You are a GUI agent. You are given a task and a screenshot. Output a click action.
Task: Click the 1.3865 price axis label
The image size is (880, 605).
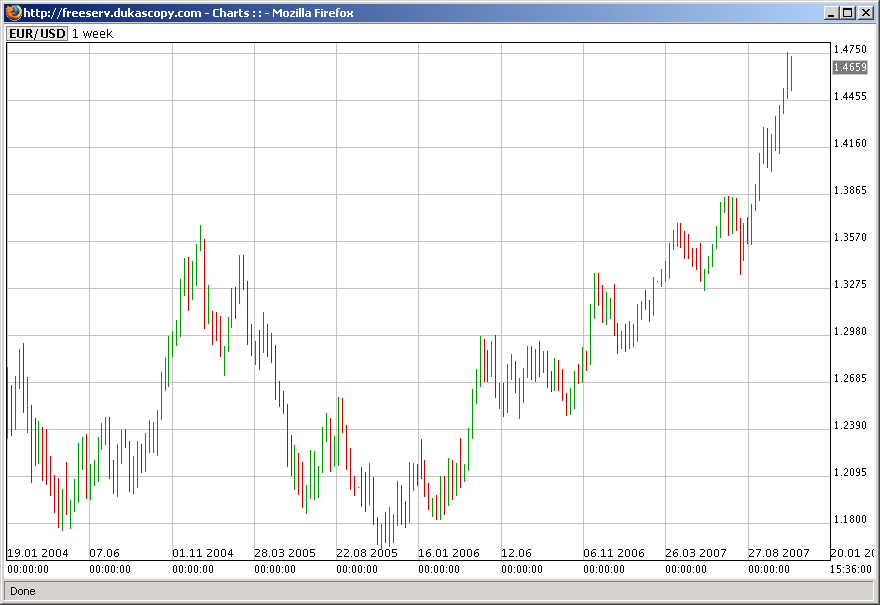click(x=850, y=190)
